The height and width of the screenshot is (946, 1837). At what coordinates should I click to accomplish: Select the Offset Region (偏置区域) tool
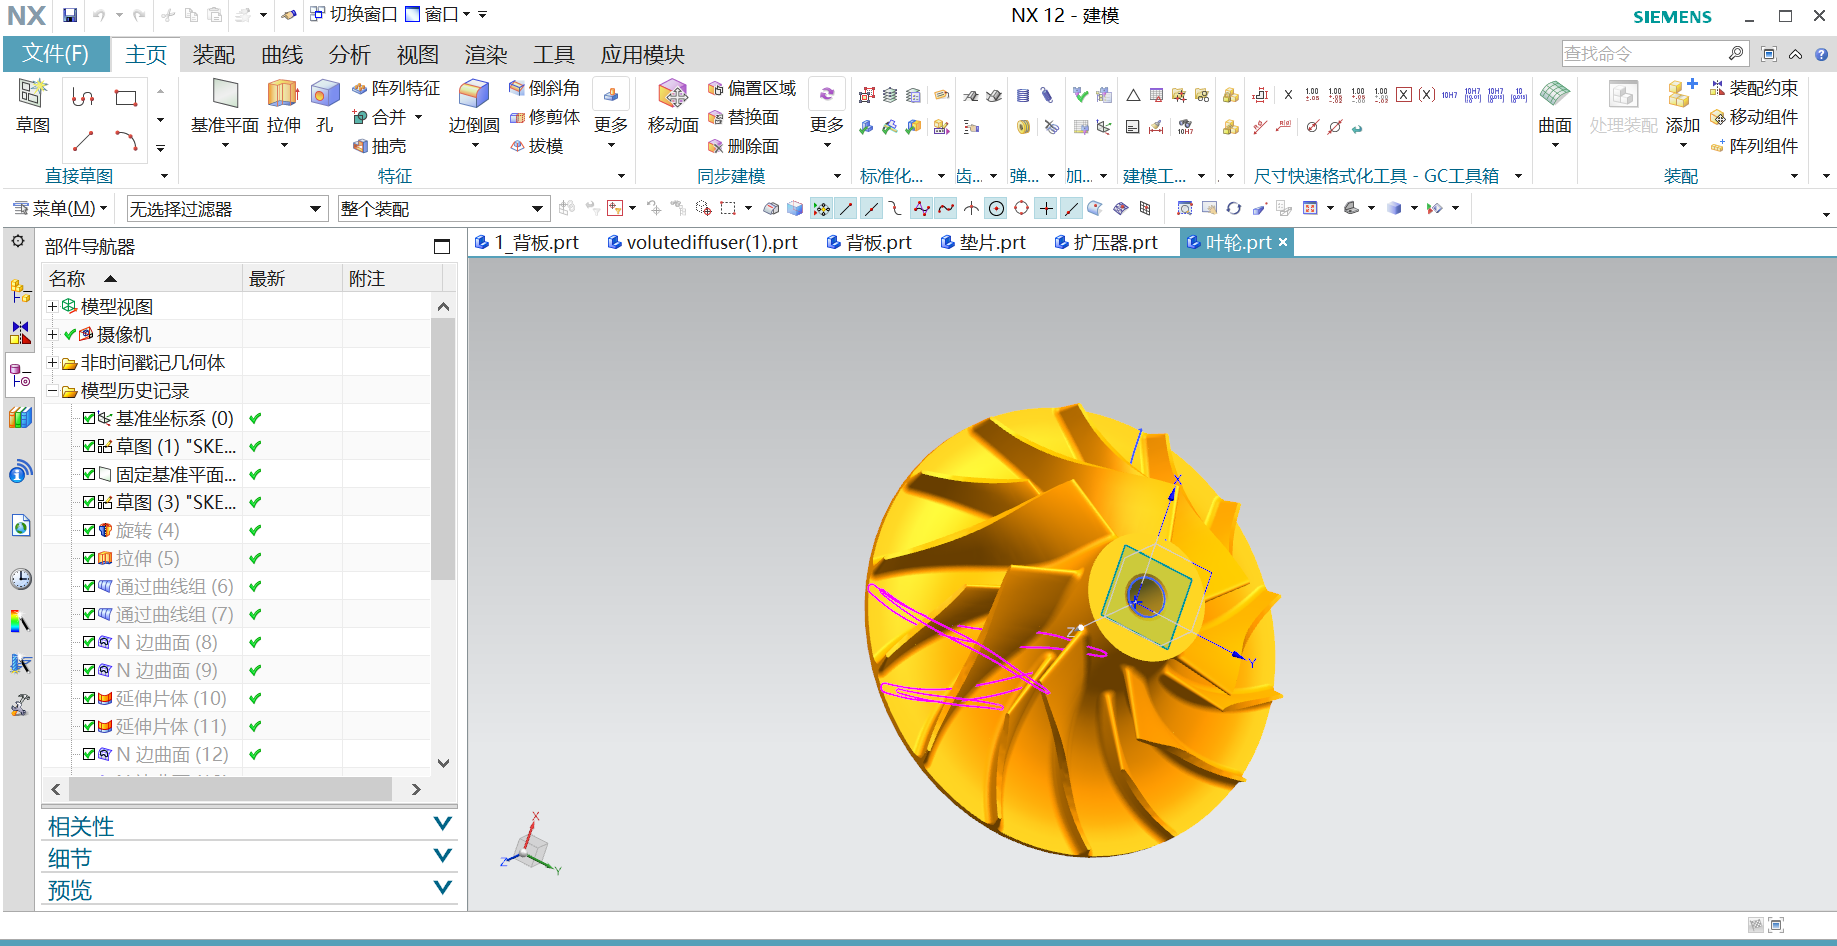[x=752, y=88]
